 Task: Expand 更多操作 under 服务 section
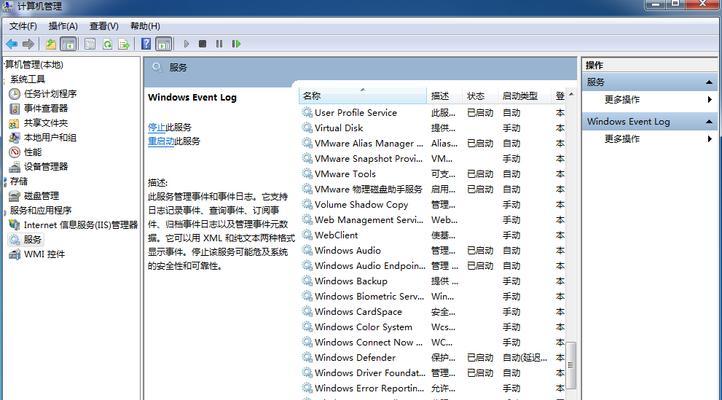(x=622, y=100)
